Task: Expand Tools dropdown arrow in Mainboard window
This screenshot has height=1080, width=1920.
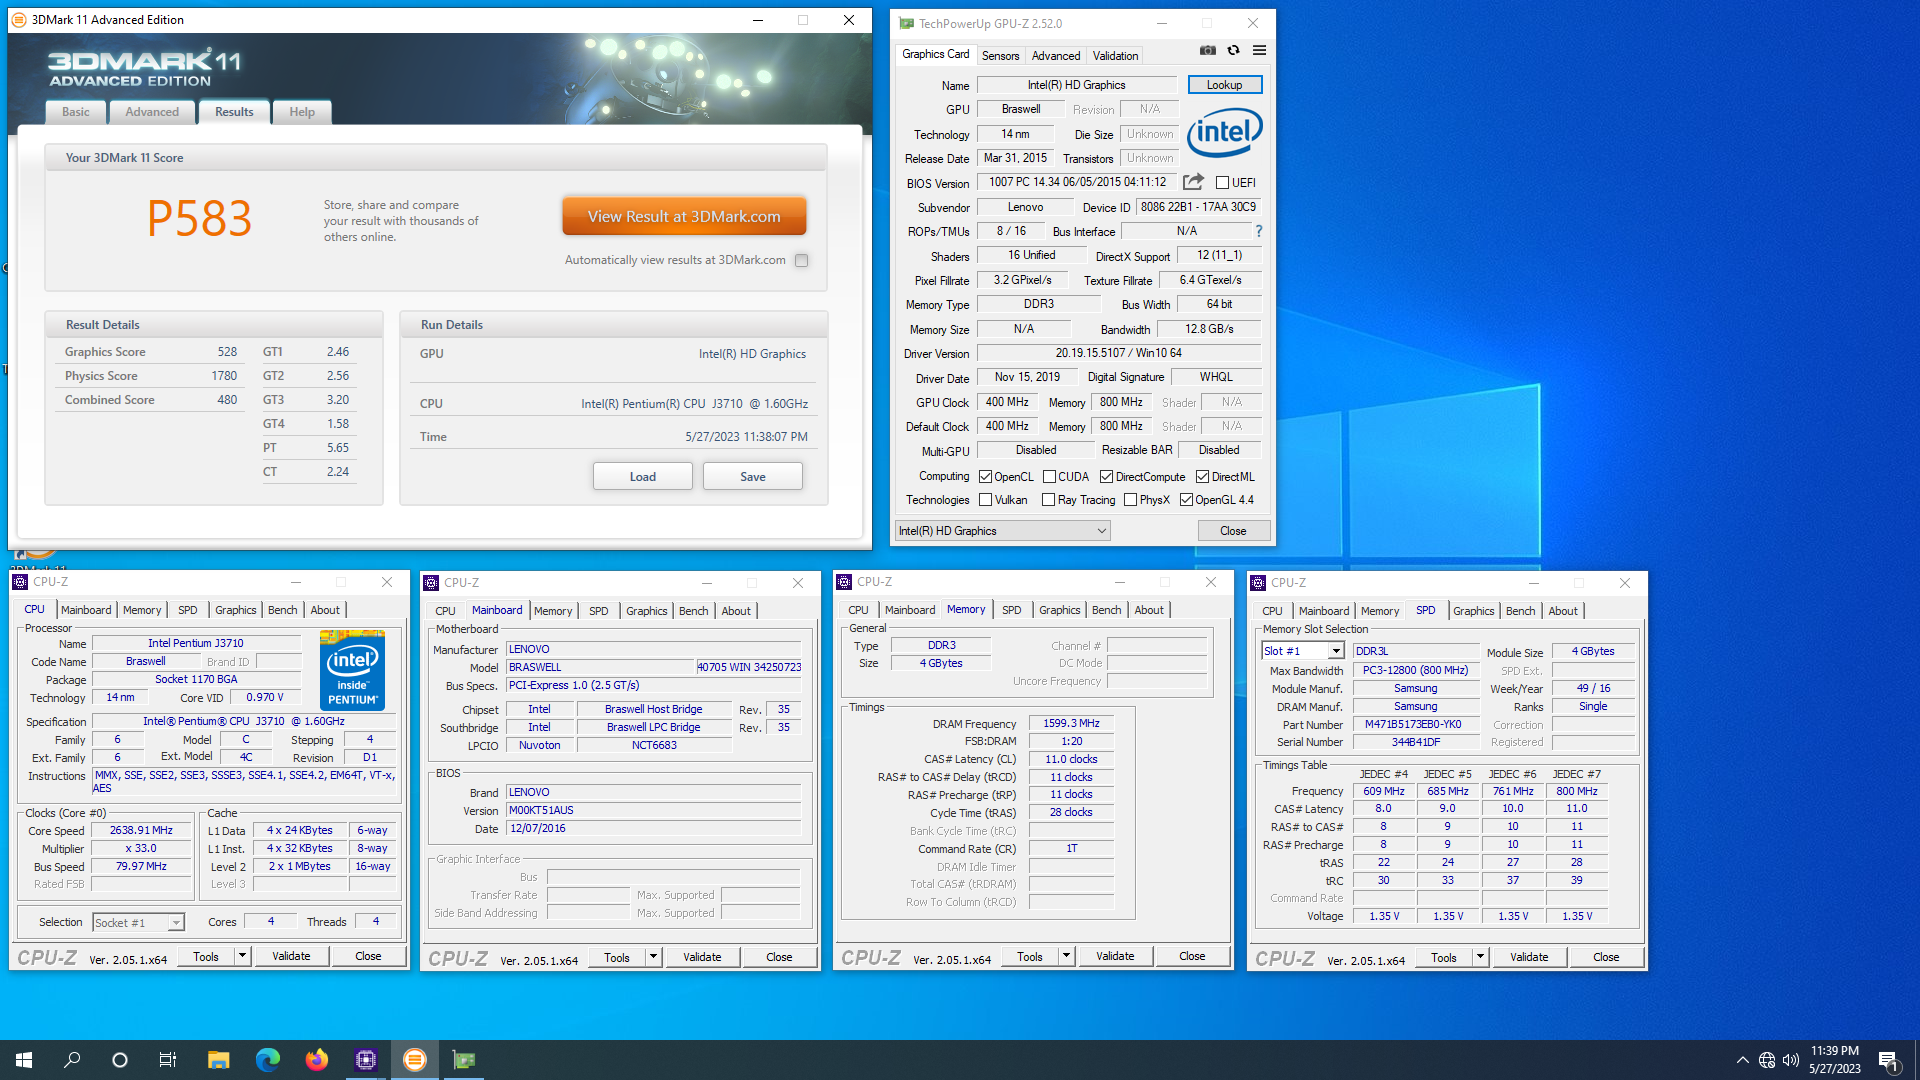Action: (x=653, y=957)
